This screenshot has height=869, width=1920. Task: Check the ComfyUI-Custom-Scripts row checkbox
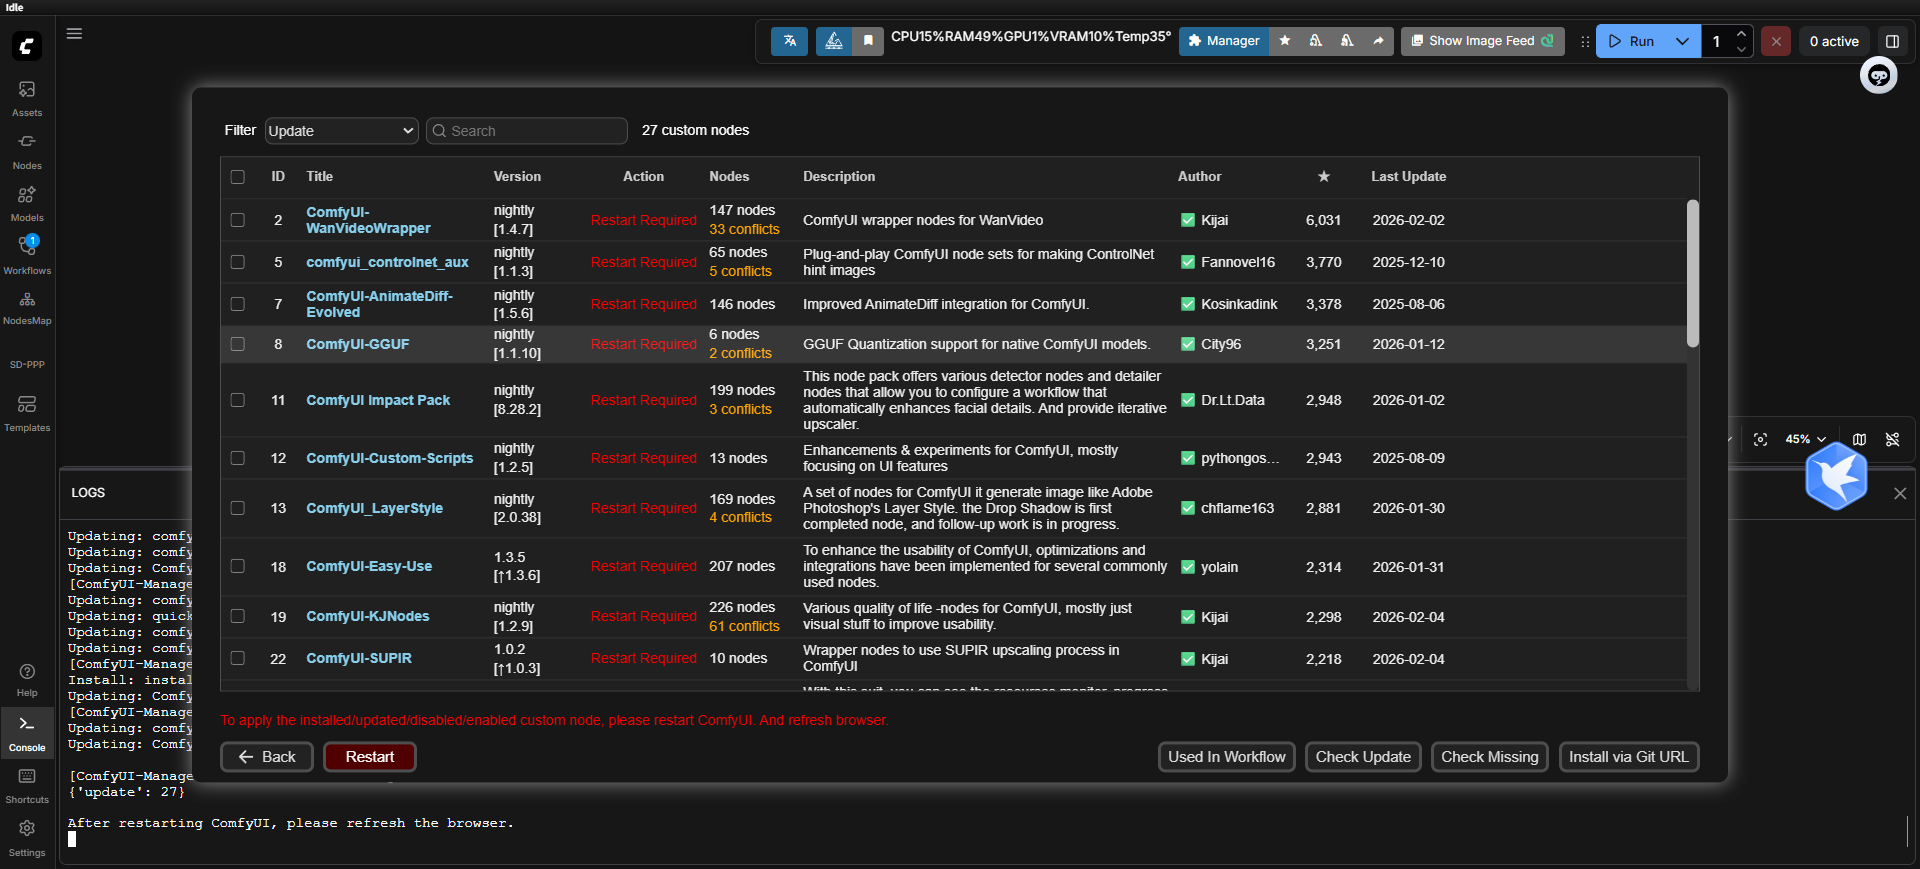pos(238,458)
